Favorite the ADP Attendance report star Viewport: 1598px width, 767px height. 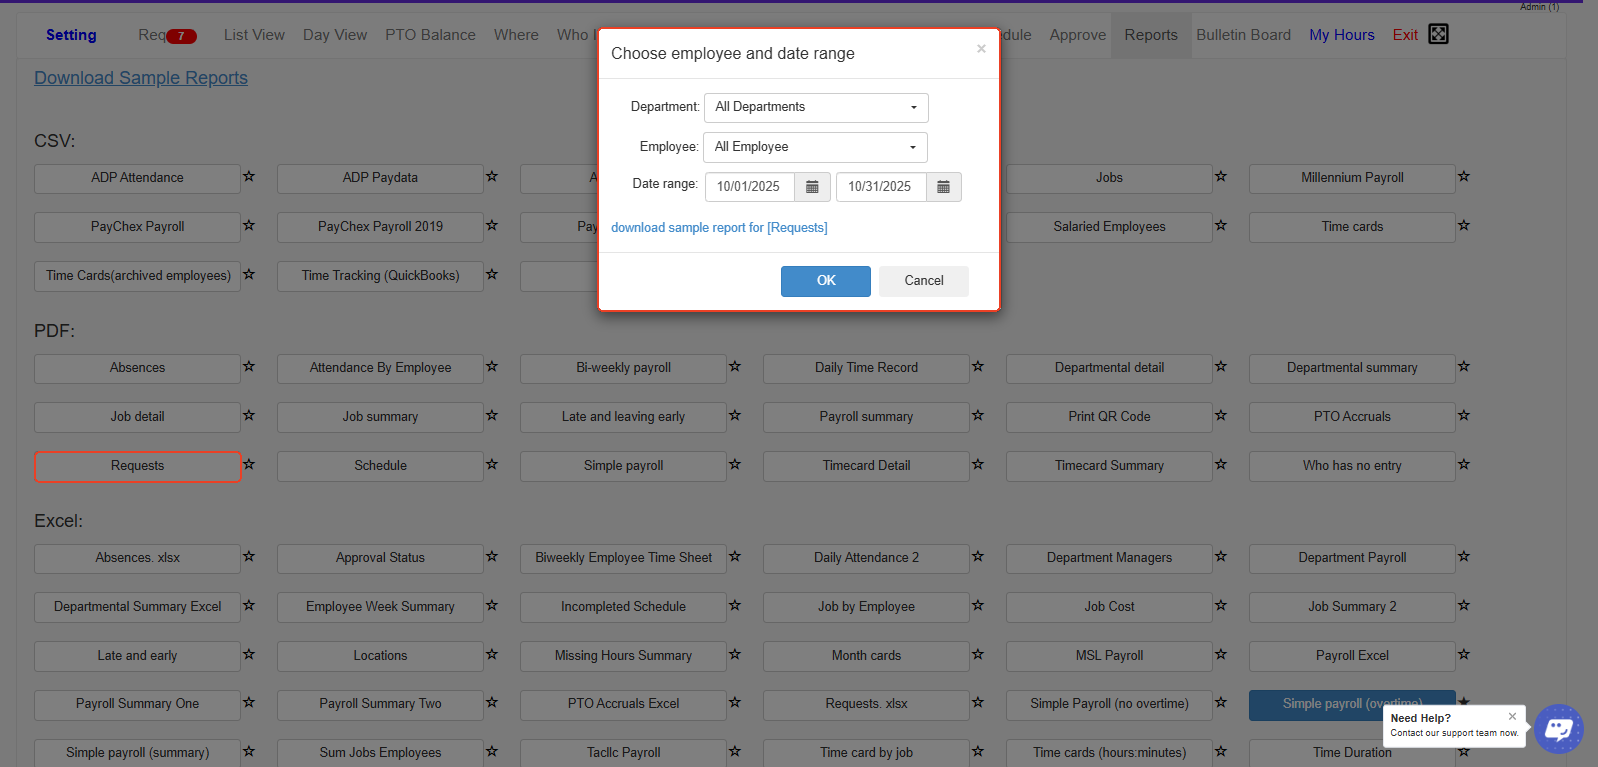(249, 177)
